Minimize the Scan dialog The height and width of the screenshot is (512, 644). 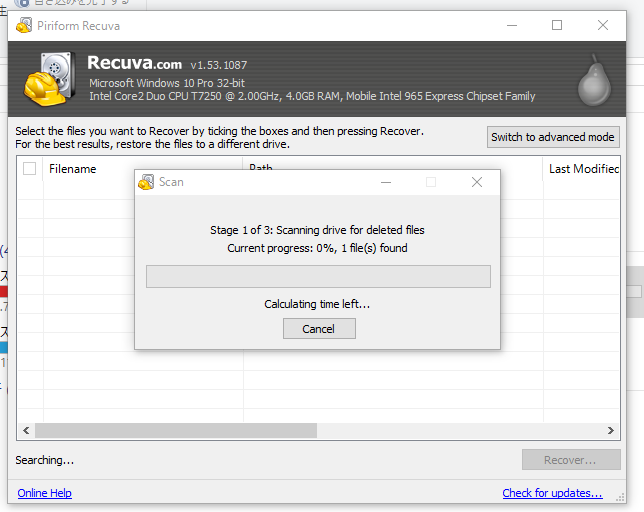tap(386, 182)
